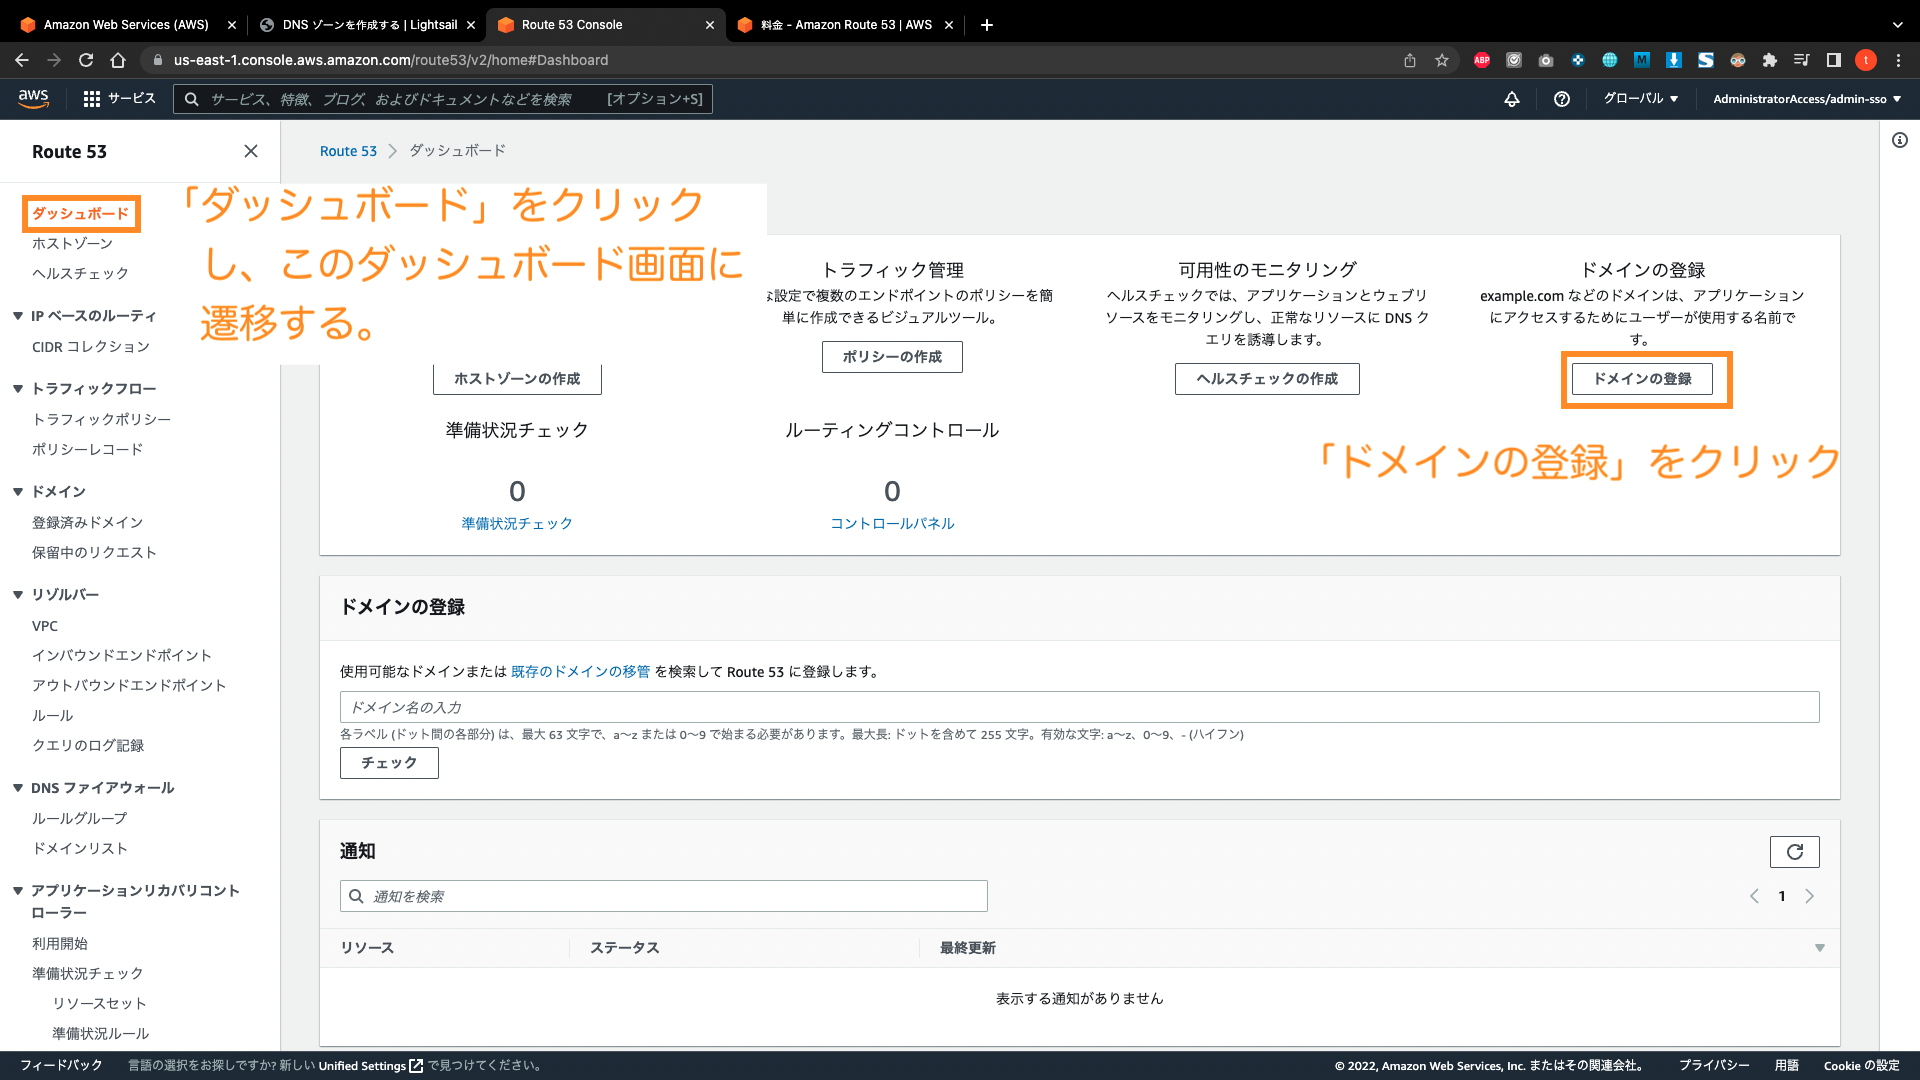
Task: Select ホストゾーン in the sidebar
Action: point(72,243)
